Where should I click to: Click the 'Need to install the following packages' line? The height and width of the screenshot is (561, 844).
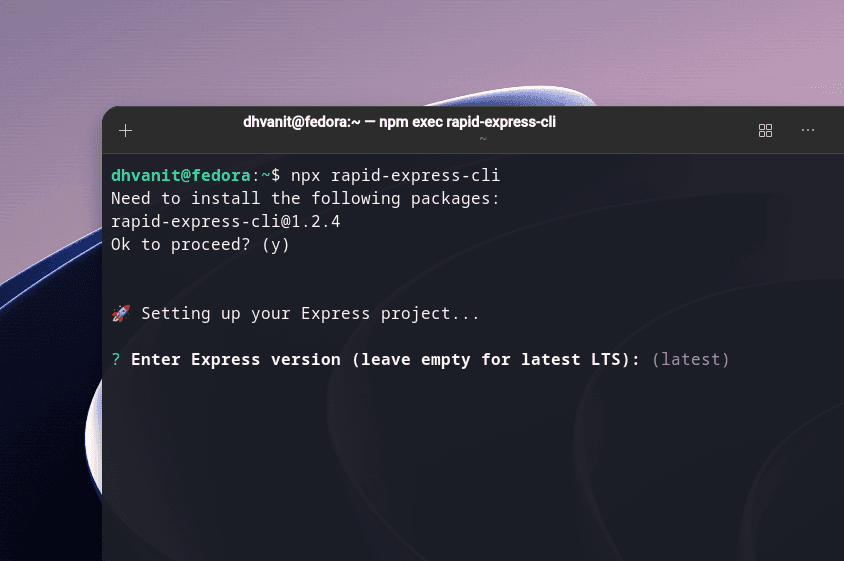coord(305,199)
